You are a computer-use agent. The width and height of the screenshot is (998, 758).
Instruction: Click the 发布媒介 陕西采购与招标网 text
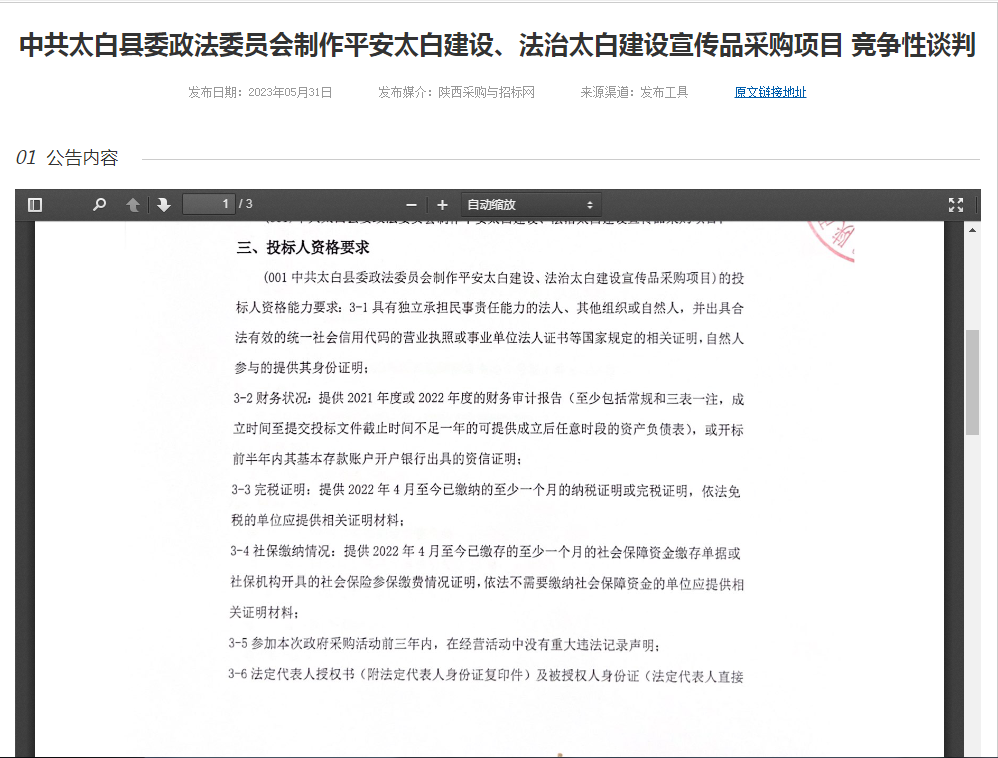coord(456,92)
